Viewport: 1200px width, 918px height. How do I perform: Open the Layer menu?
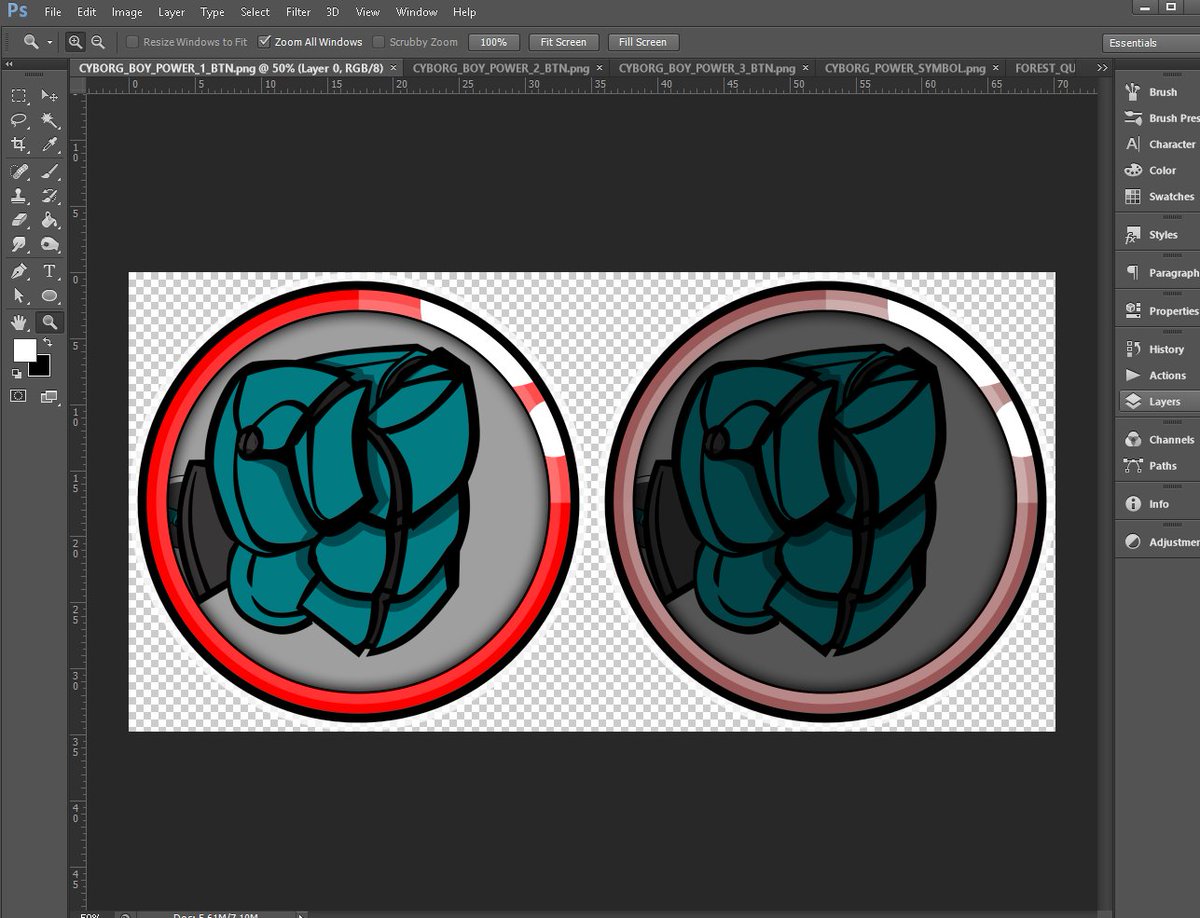(x=171, y=12)
